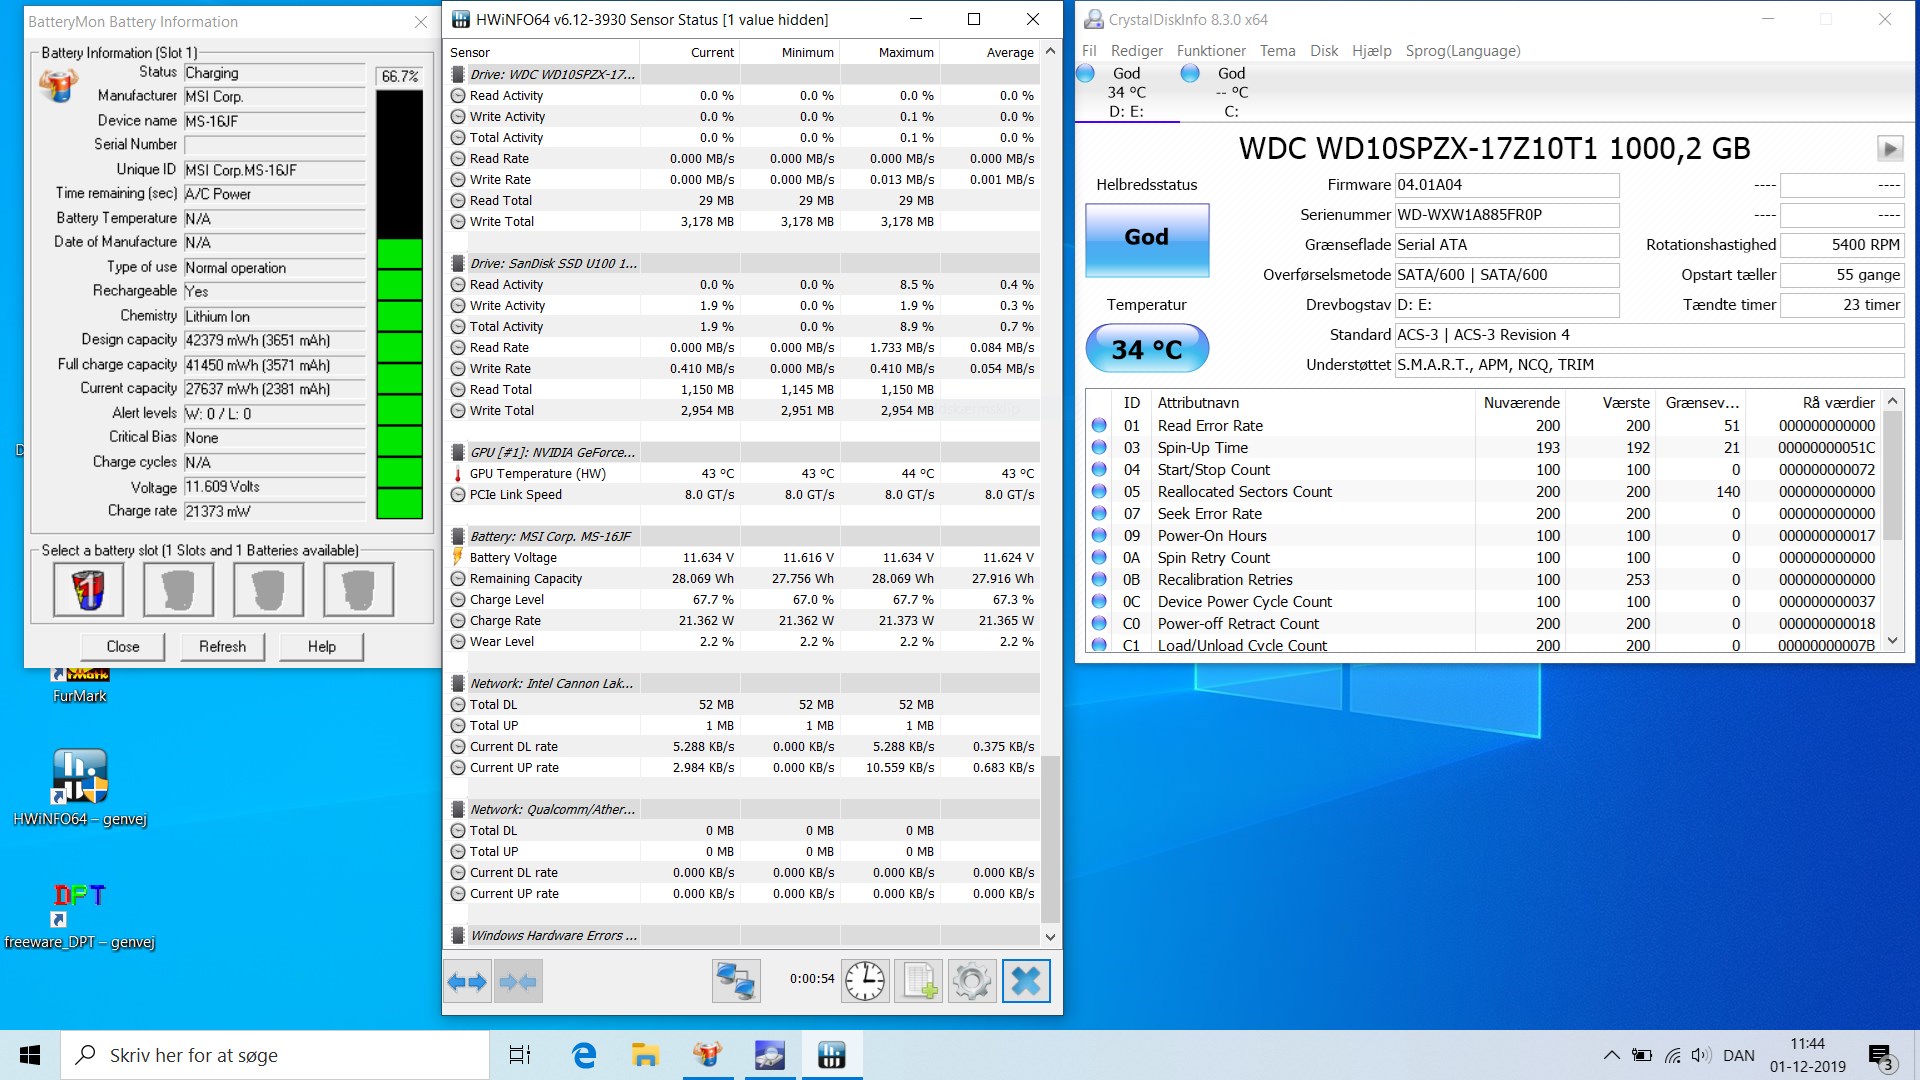
Task: Select Power-On Hours SMART row
Action: (x=1485, y=536)
